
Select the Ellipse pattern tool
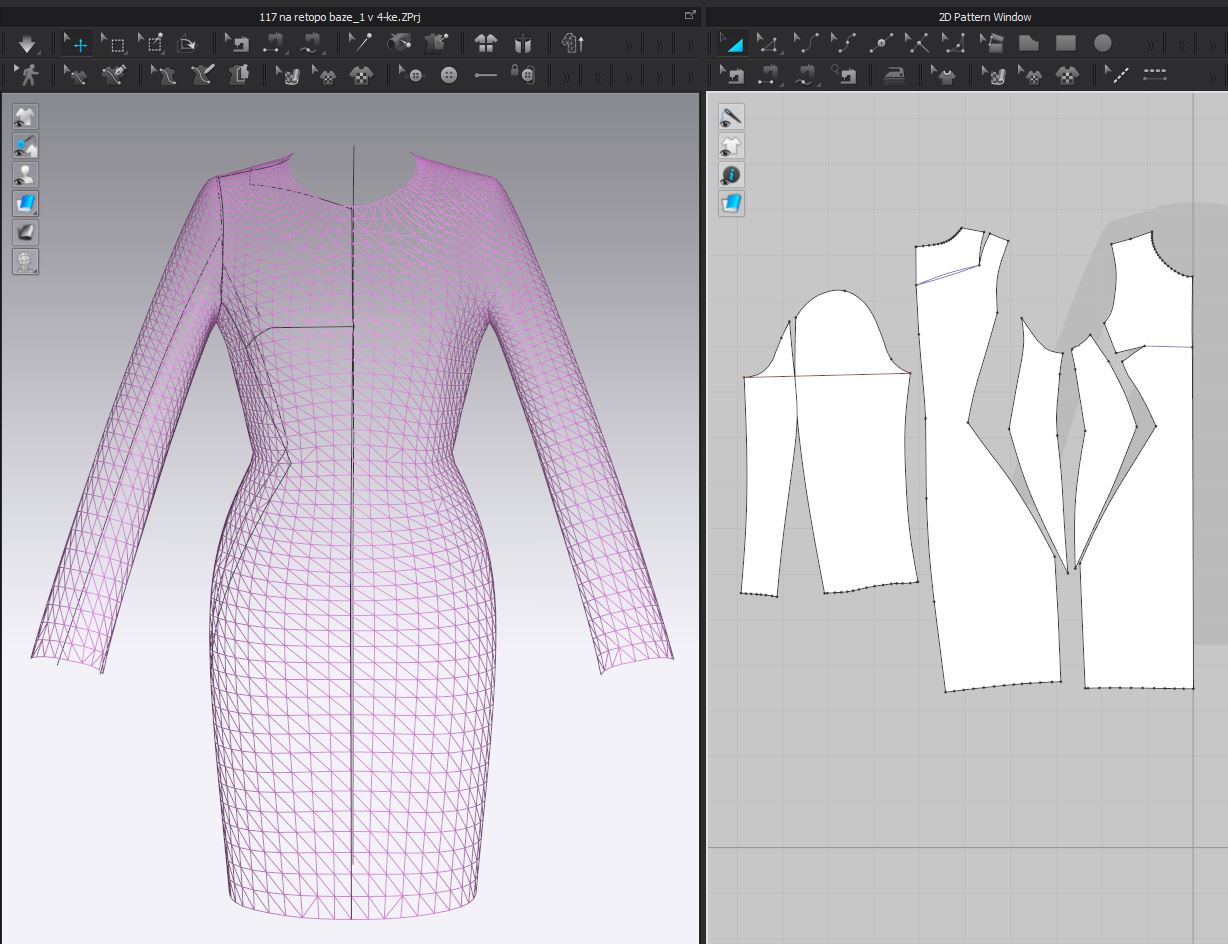point(1102,44)
